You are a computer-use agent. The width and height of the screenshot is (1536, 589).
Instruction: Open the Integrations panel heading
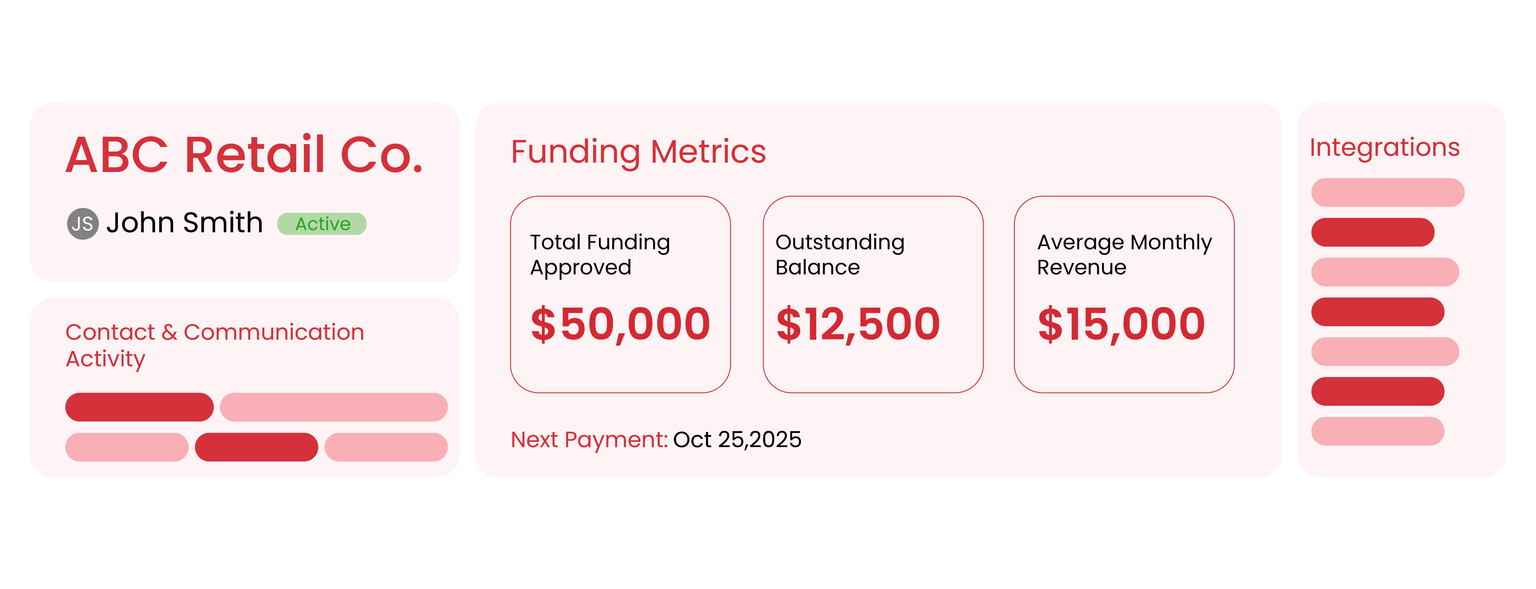click(x=1384, y=148)
